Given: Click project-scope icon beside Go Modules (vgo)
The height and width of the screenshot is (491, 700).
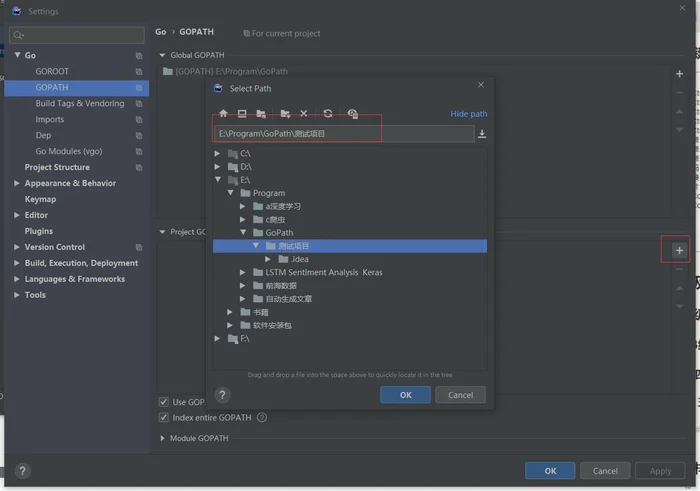Looking at the screenshot, I should click(x=139, y=152).
